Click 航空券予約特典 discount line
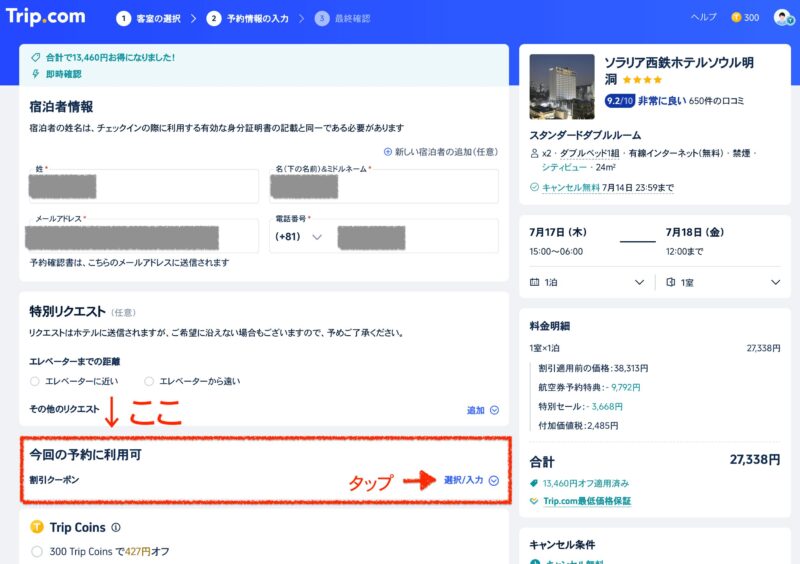This screenshot has width=800, height=564. [589, 387]
